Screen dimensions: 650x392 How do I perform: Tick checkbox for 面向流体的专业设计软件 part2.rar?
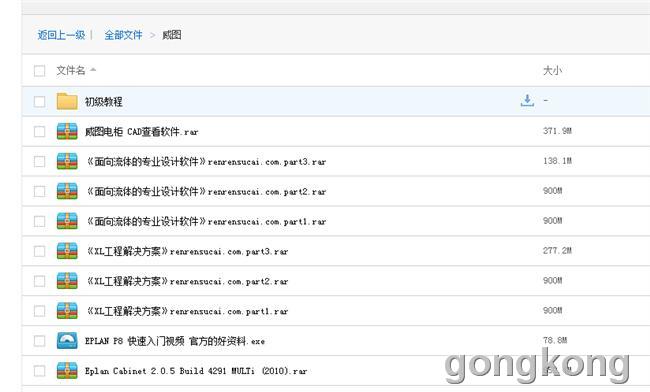pyautogui.click(x=39, y=191)
